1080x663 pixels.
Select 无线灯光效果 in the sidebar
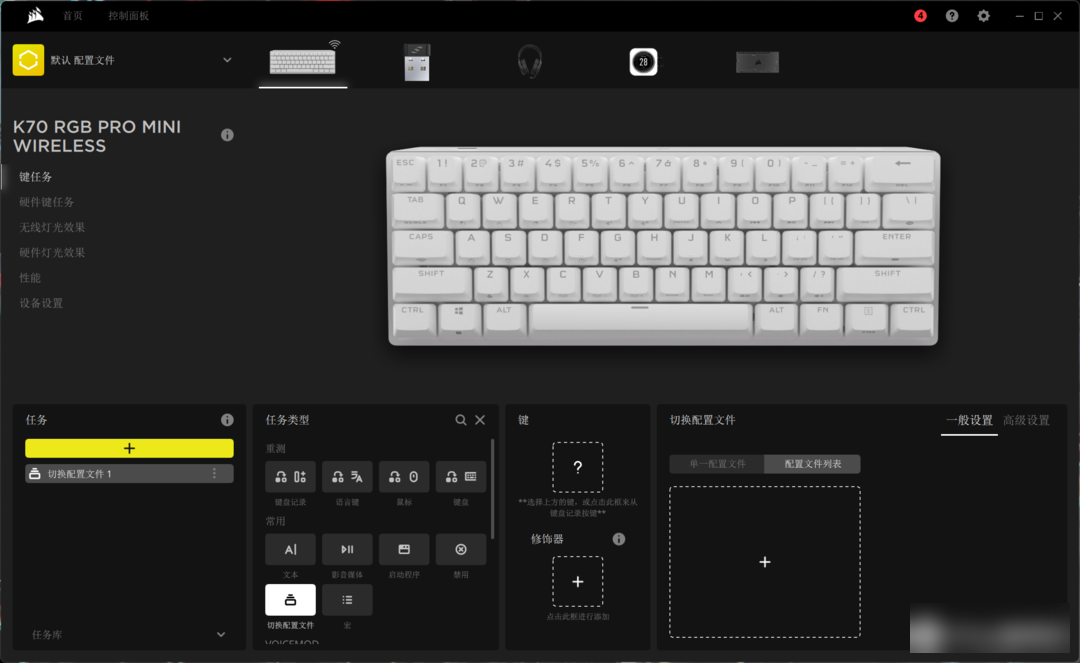pyautogui.click(x=52, y=227)
